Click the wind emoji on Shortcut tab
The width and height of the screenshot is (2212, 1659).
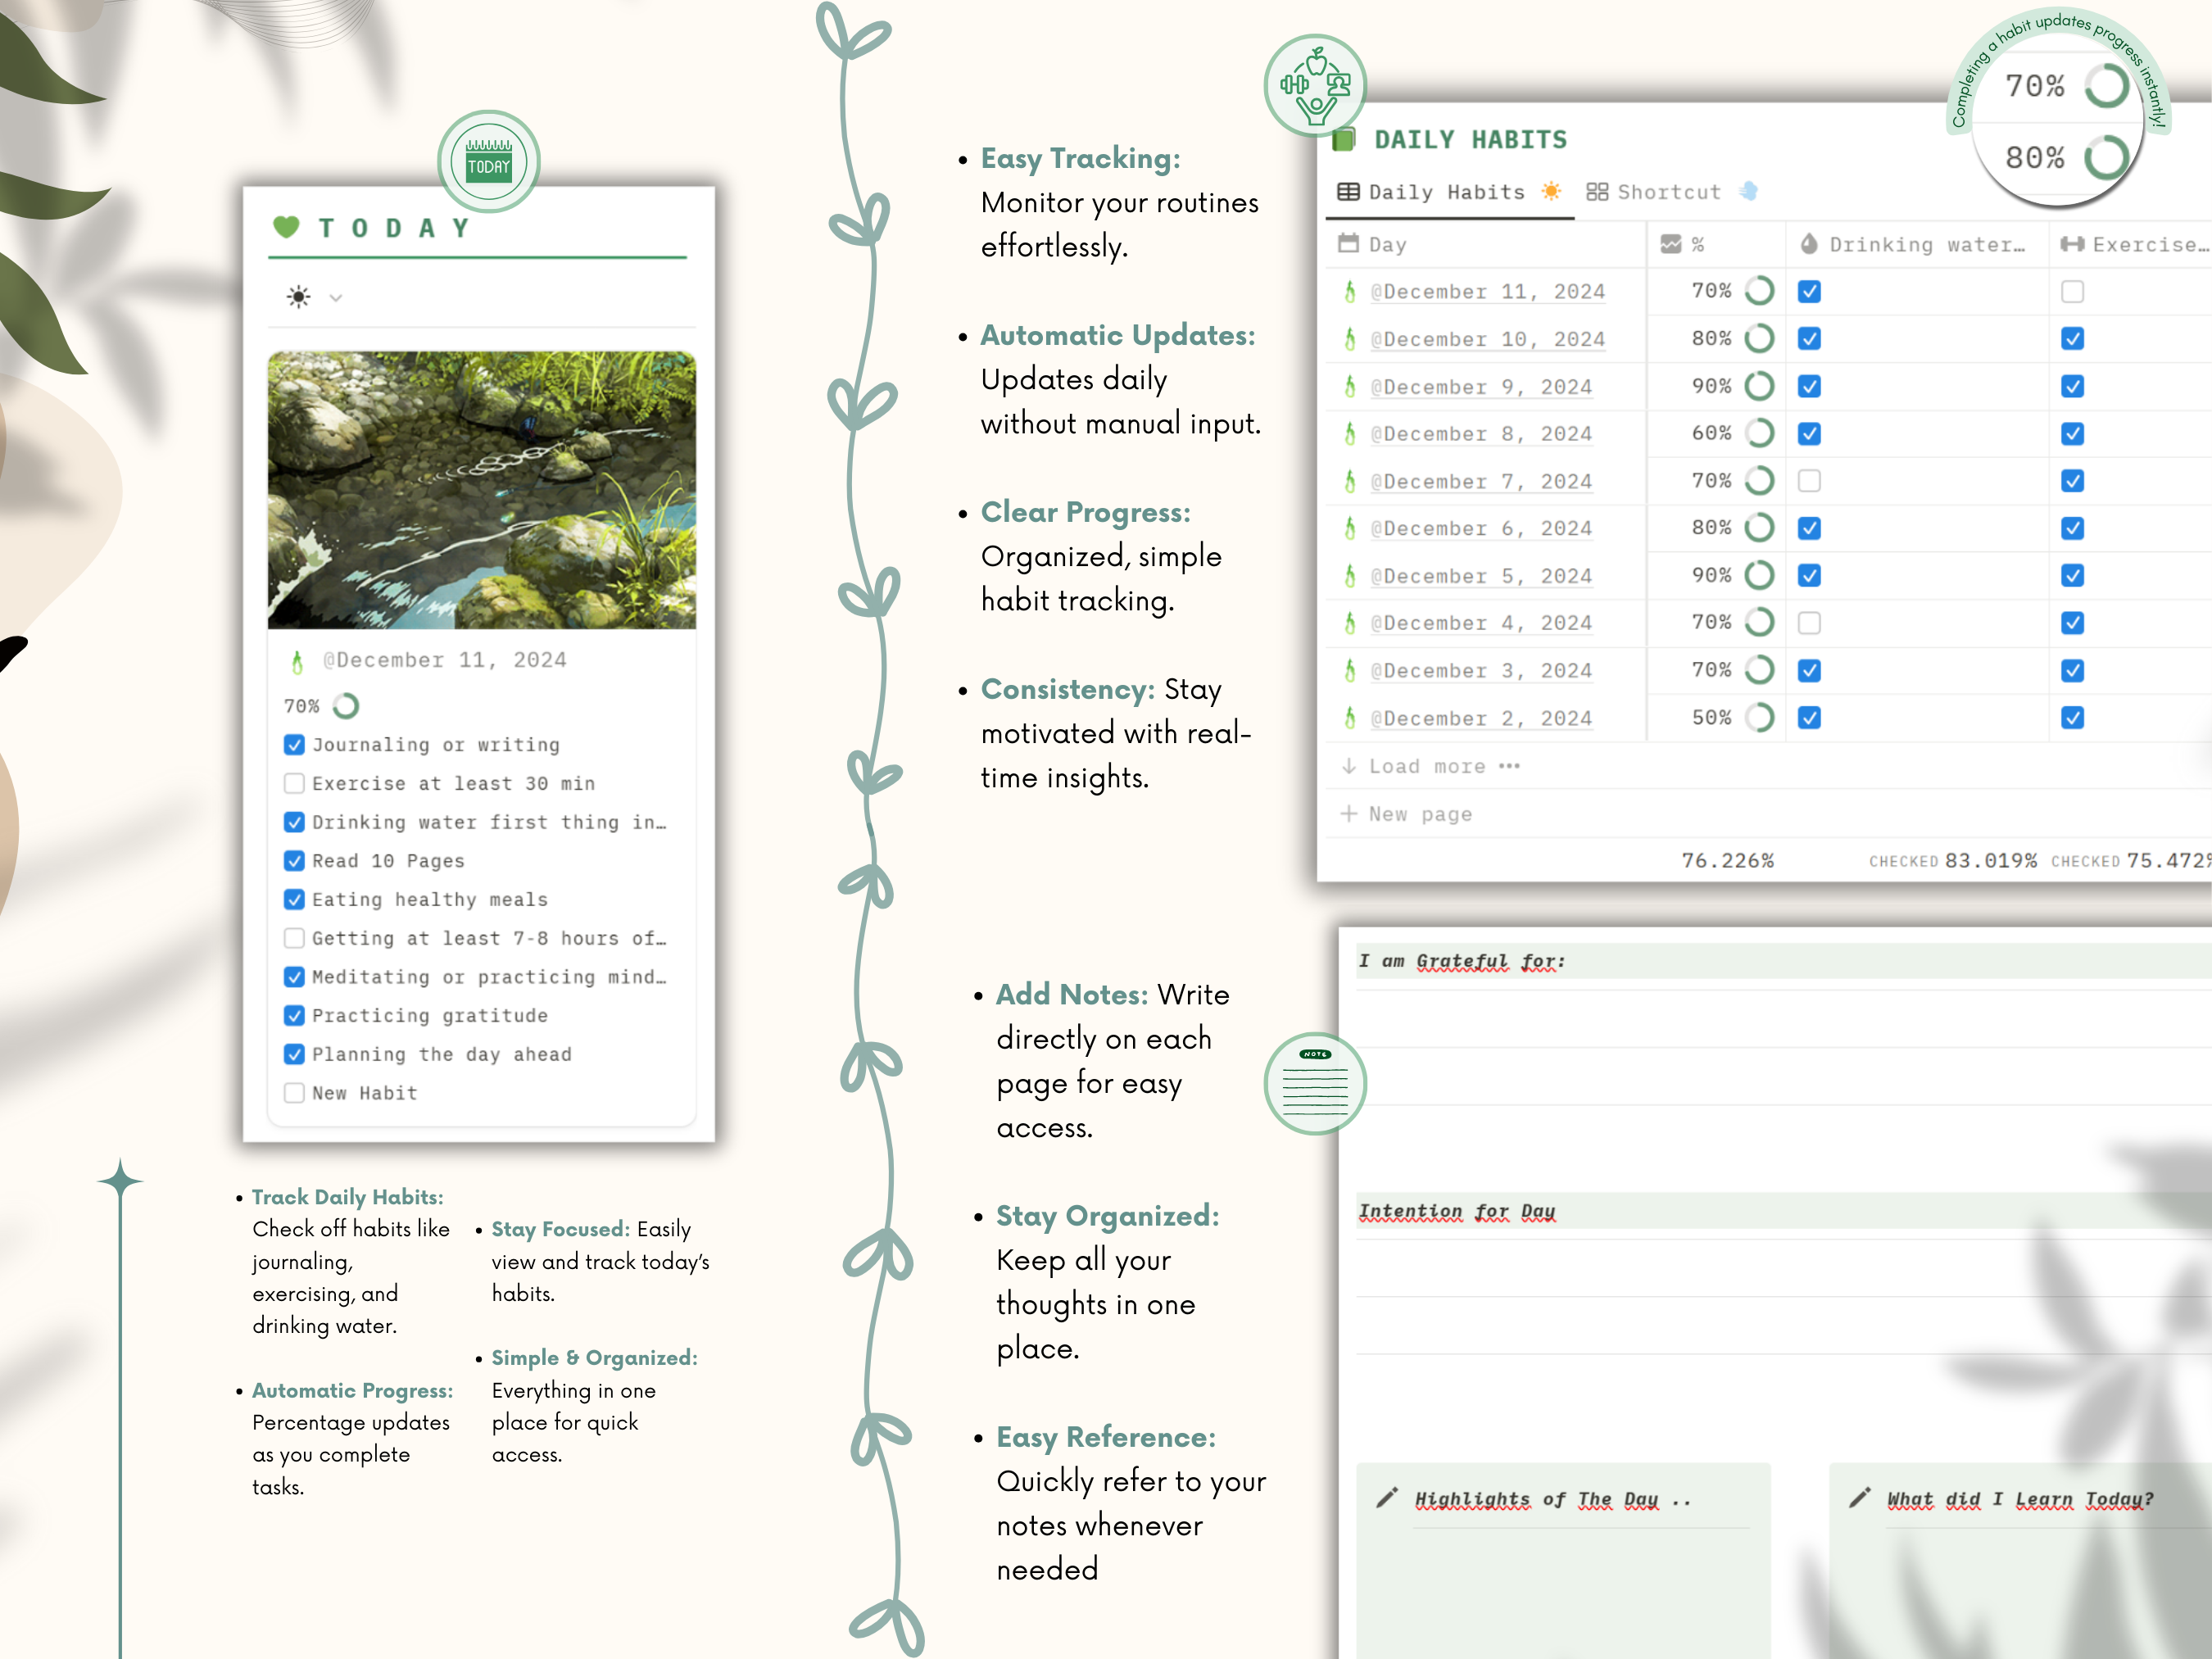[x=1749, y=191]
